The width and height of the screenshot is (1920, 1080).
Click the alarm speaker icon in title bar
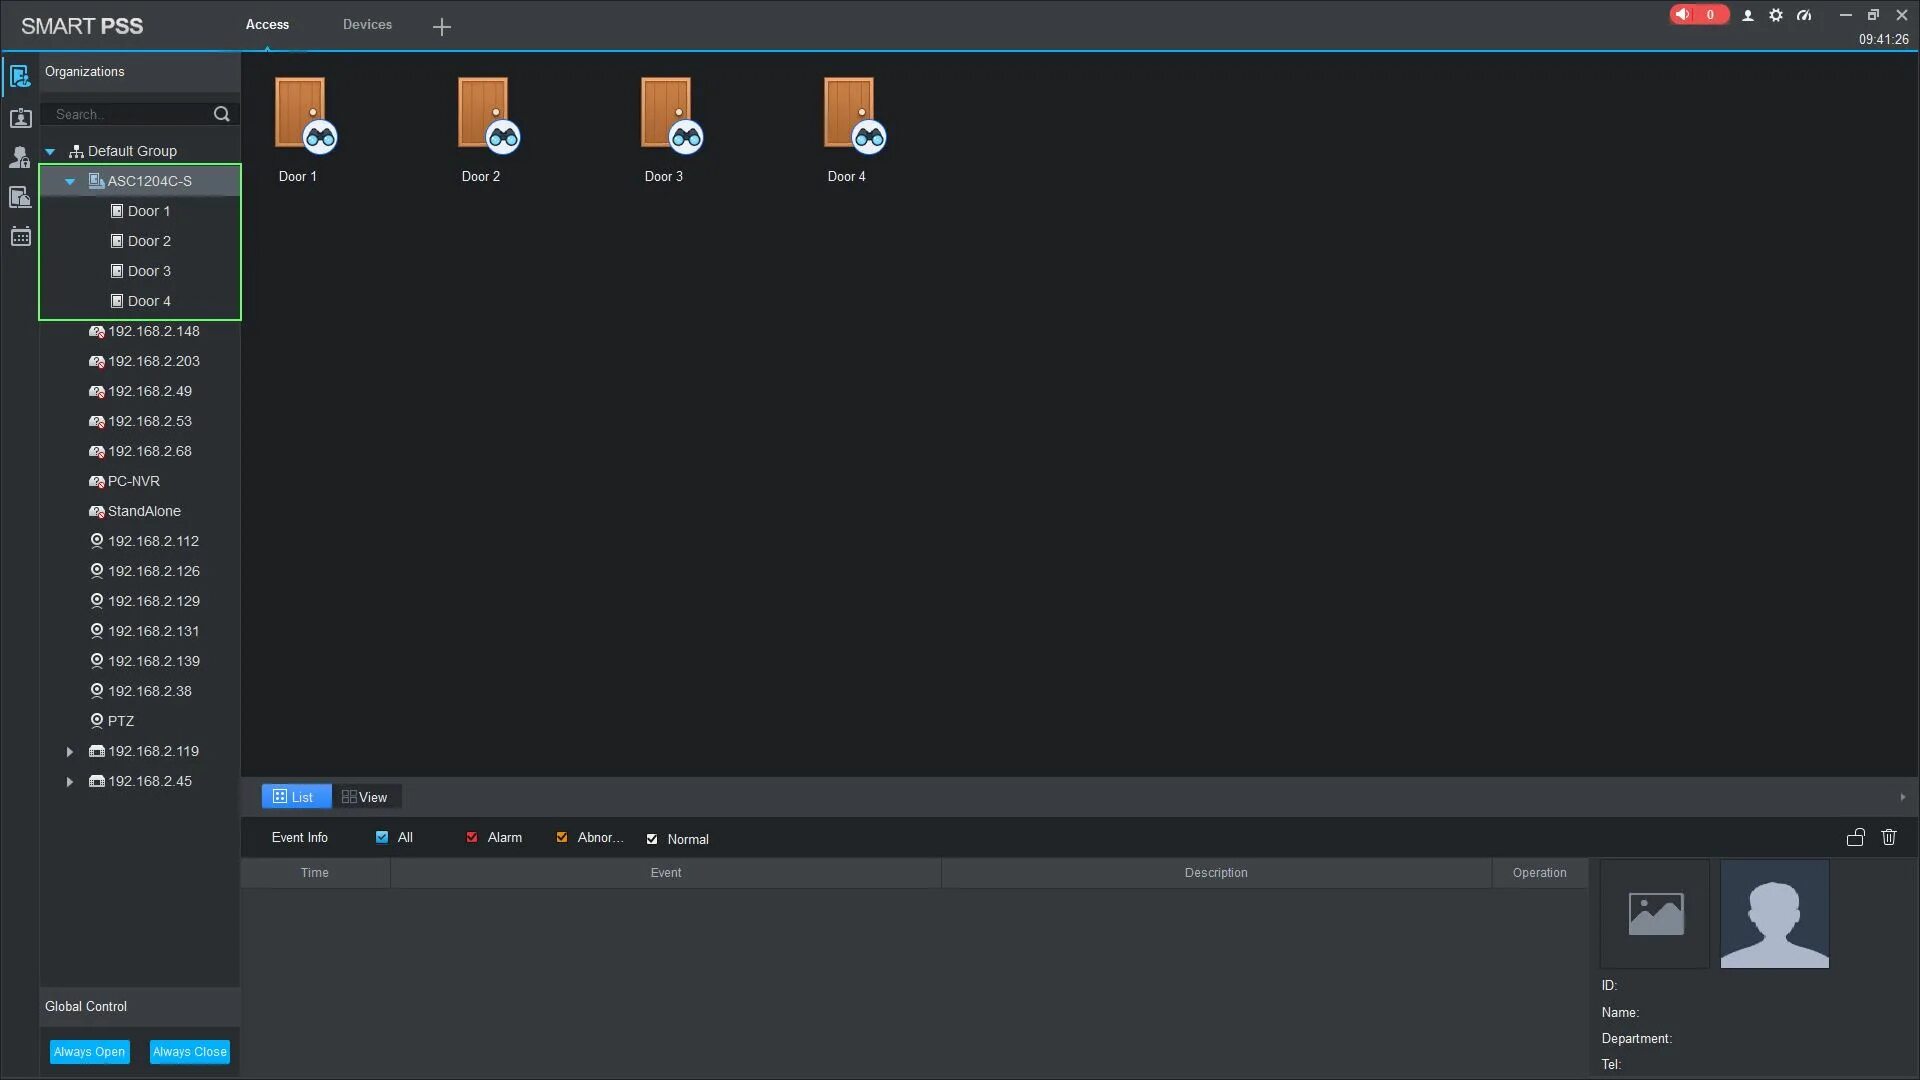(x=1684, y=15)
